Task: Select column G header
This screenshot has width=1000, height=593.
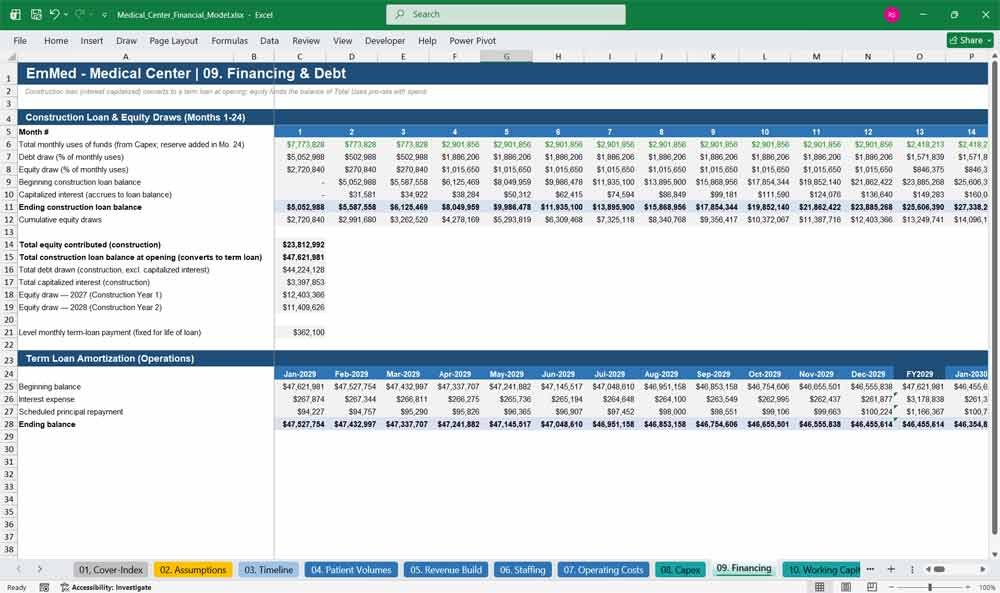Action: click(x=506, y=57)
